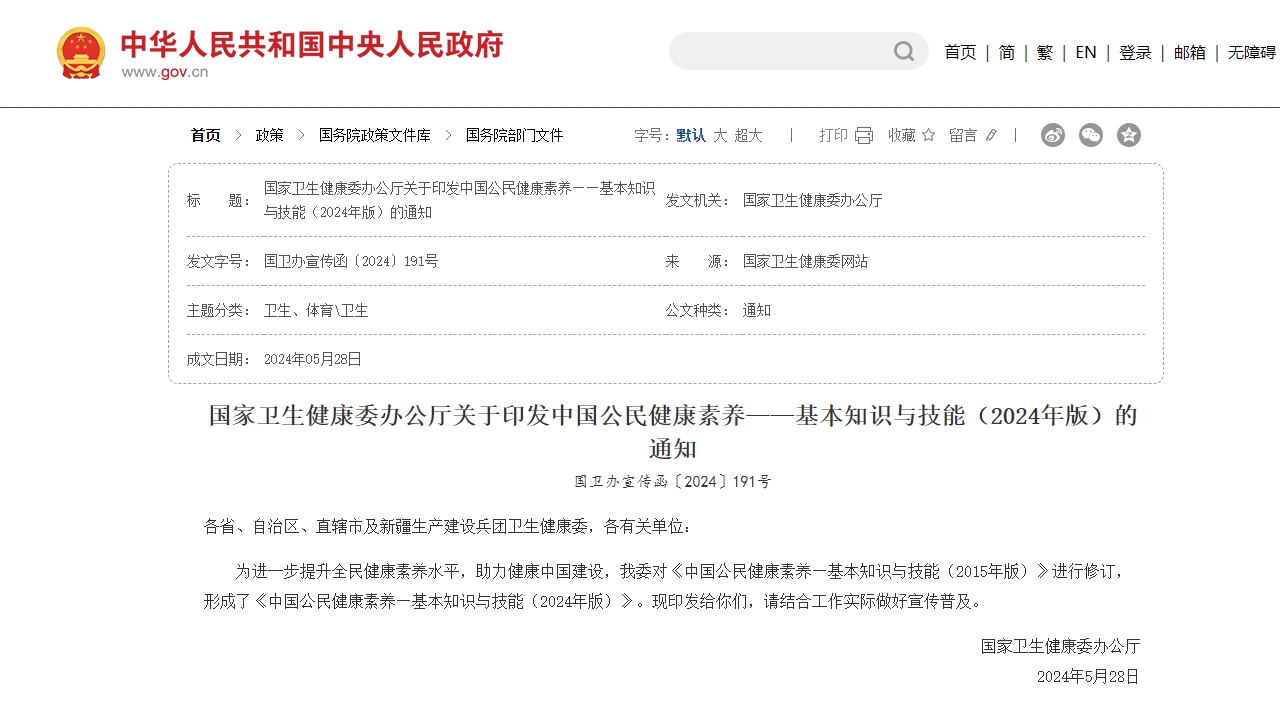
Task: Open 国务院政策文件库 in the breadcrumb
Action: pyautogui.click(x=375, y=135)
